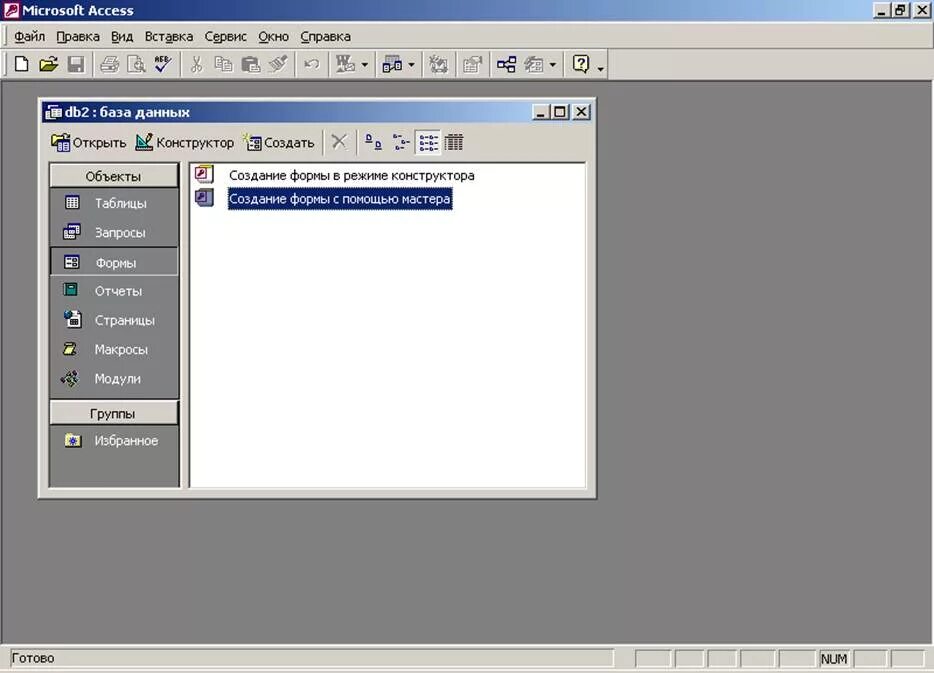
Task: Close the db2 database window
Action: point(581,112)
